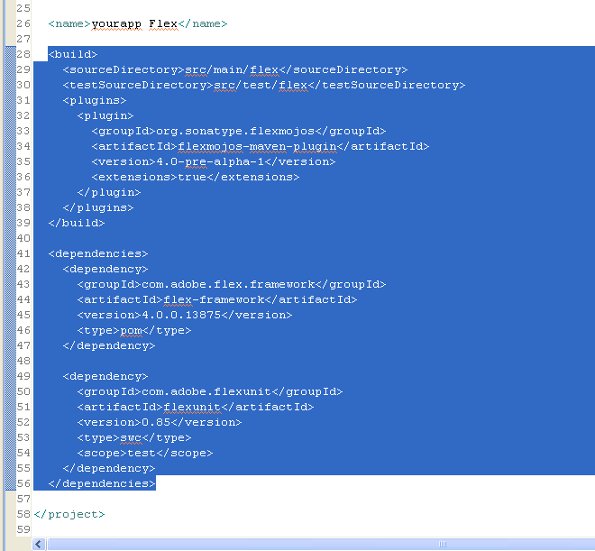595x551 pixels.
Task: Click the sourceDirectory src/main/flex value
Action: [x=232, y=70]
